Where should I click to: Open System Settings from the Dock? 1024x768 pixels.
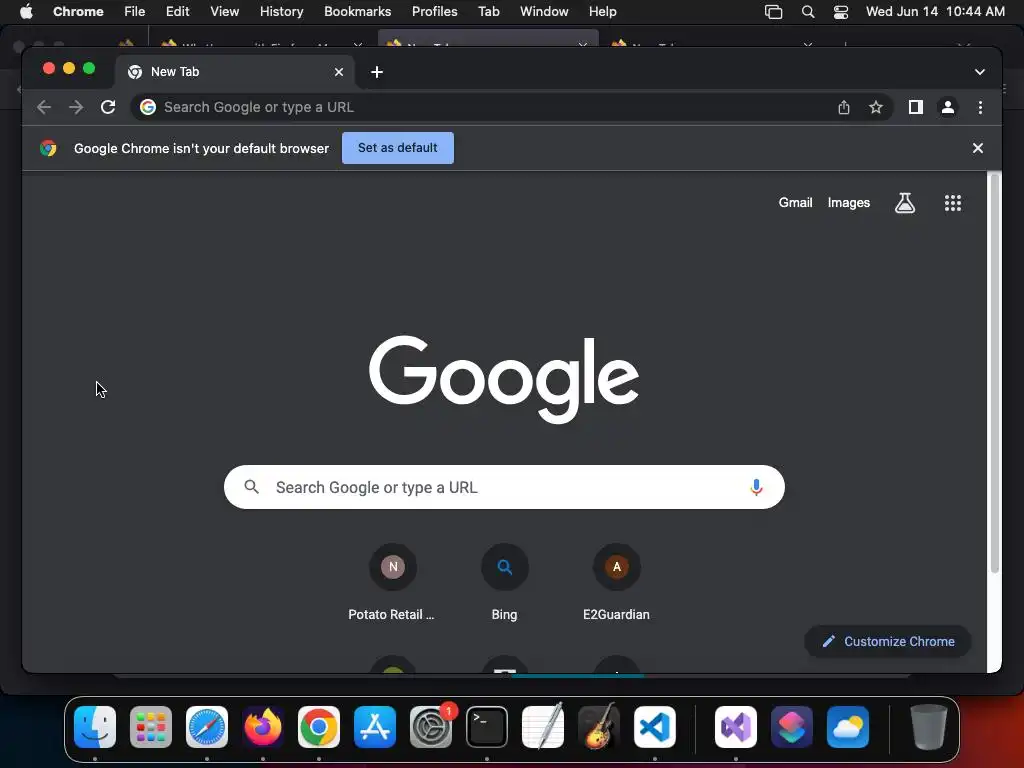pyautogui.click(x=431, y=727)
